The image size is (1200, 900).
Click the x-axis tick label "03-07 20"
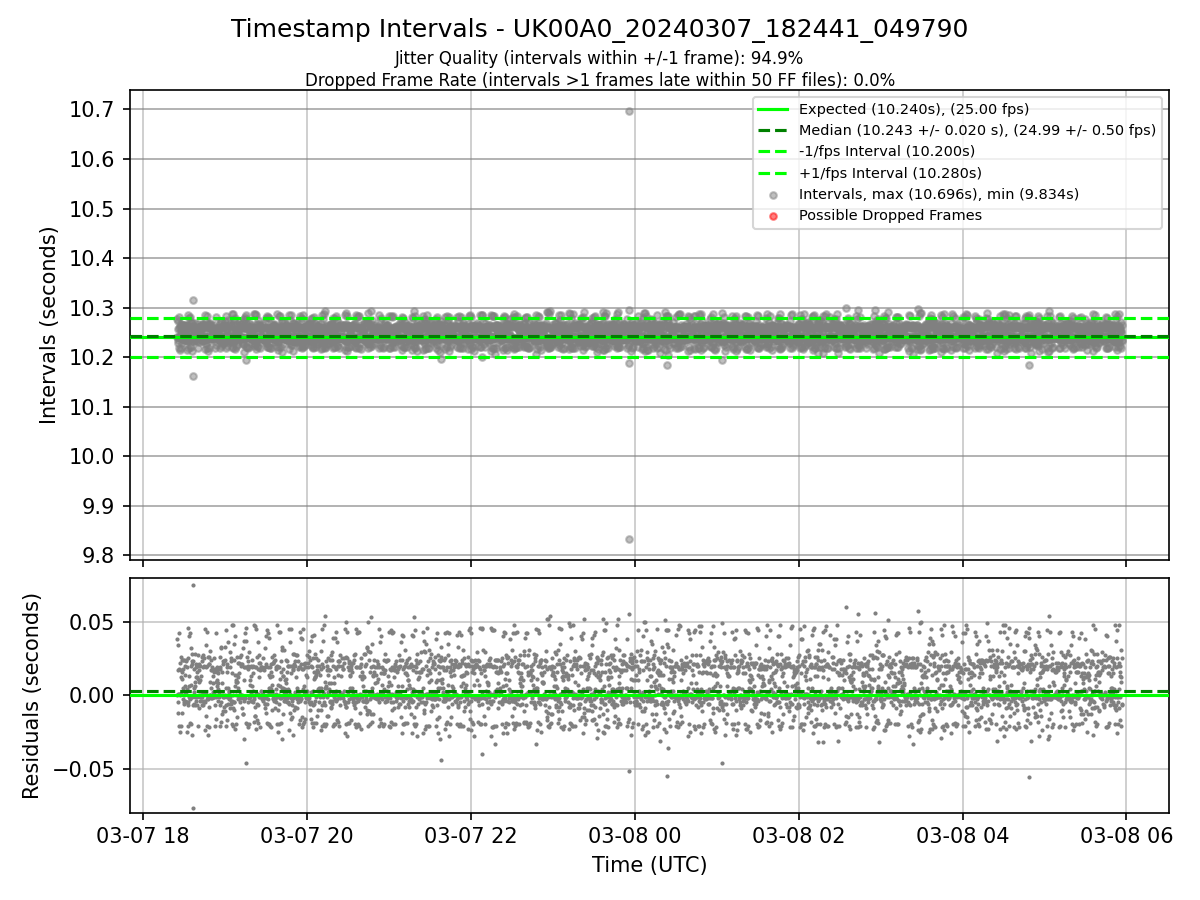tap(307, 835)
